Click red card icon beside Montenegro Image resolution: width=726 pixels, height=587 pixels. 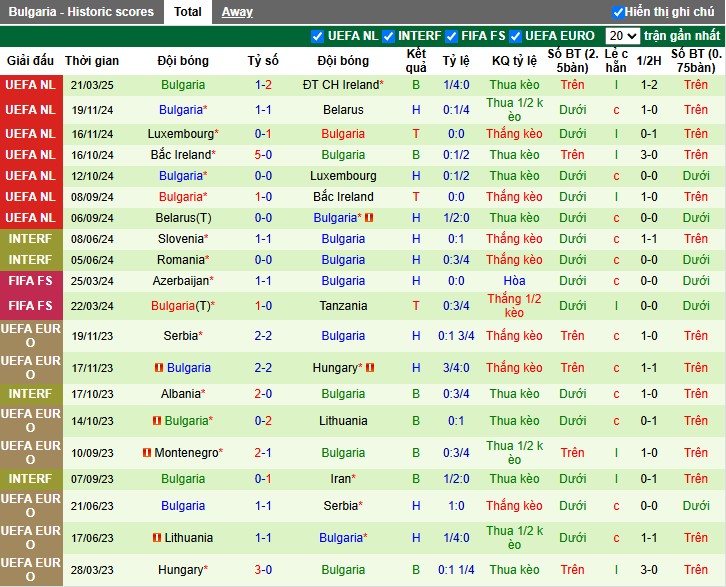[x=147, y=452]
